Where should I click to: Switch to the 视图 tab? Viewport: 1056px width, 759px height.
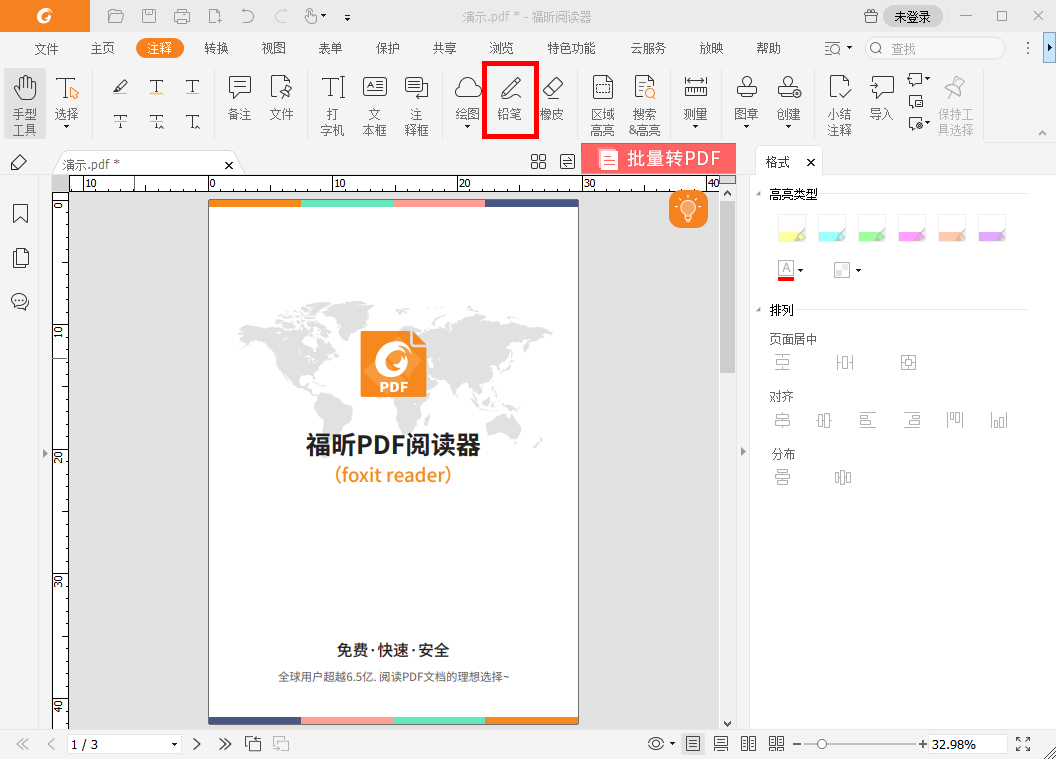273,48
